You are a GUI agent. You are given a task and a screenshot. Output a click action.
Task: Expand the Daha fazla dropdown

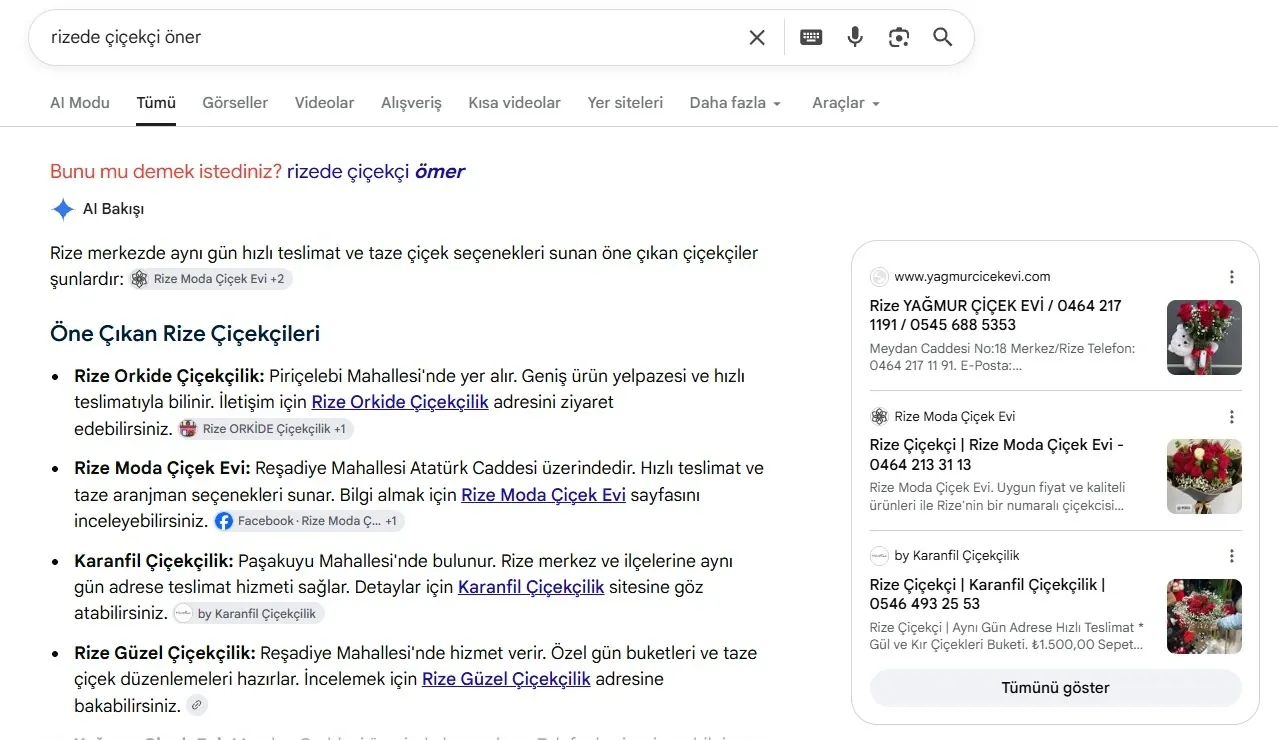point(735,102)
